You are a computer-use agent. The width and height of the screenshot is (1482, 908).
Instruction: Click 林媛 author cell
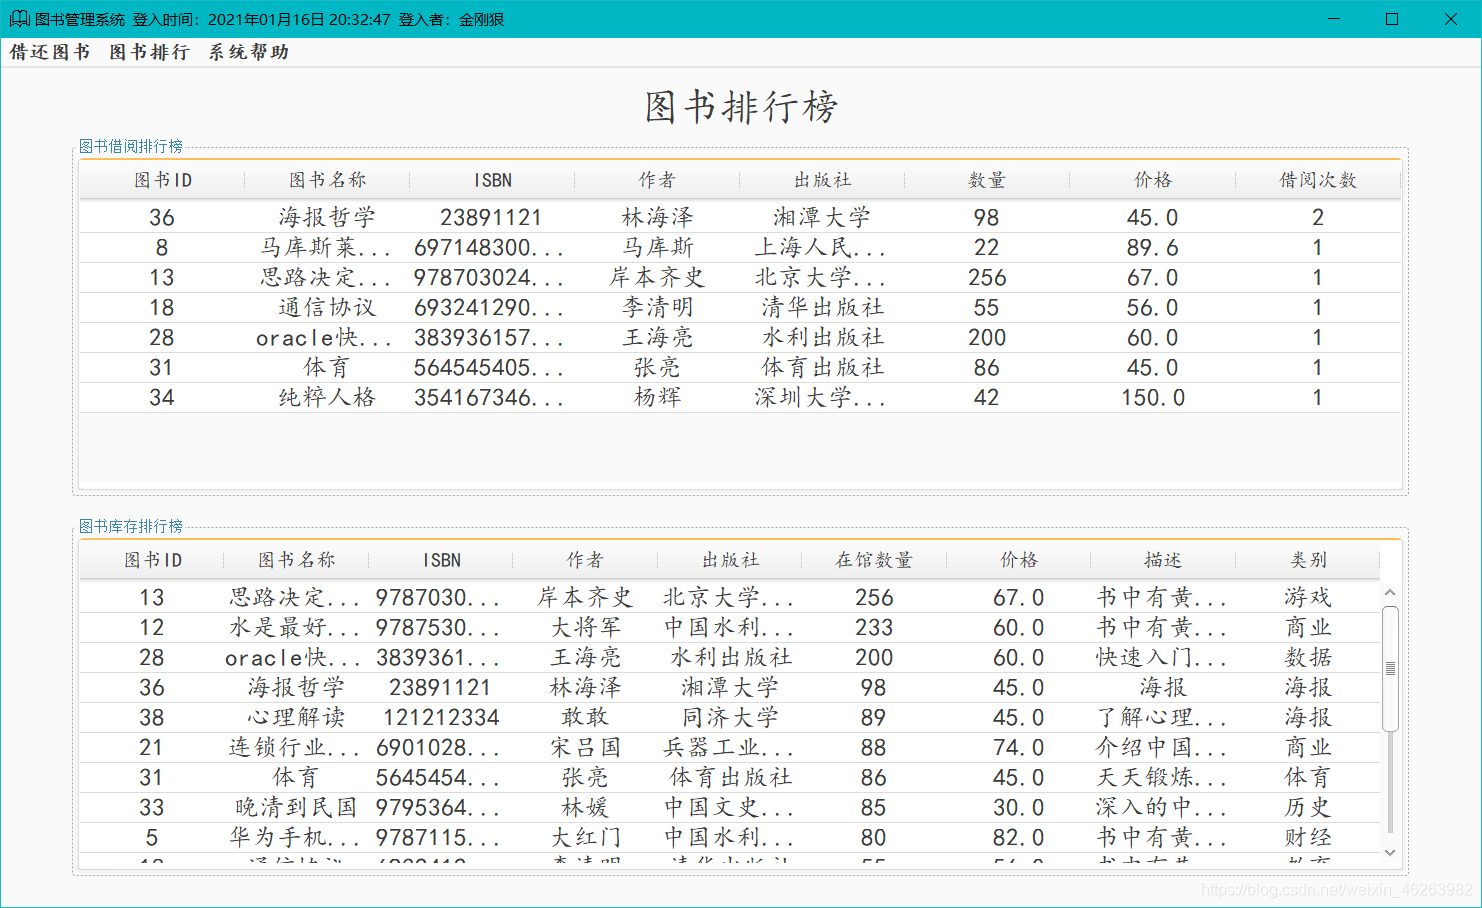click(585, 807)
